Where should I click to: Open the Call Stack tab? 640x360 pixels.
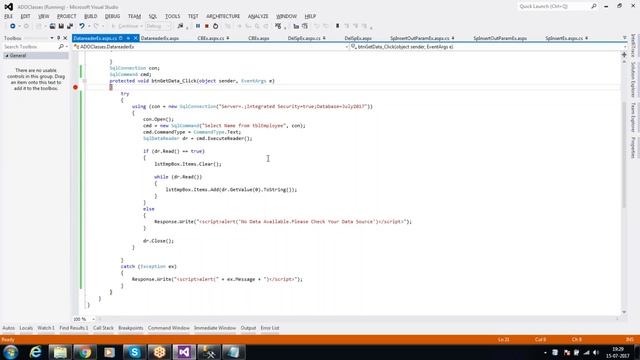(103, 328)
